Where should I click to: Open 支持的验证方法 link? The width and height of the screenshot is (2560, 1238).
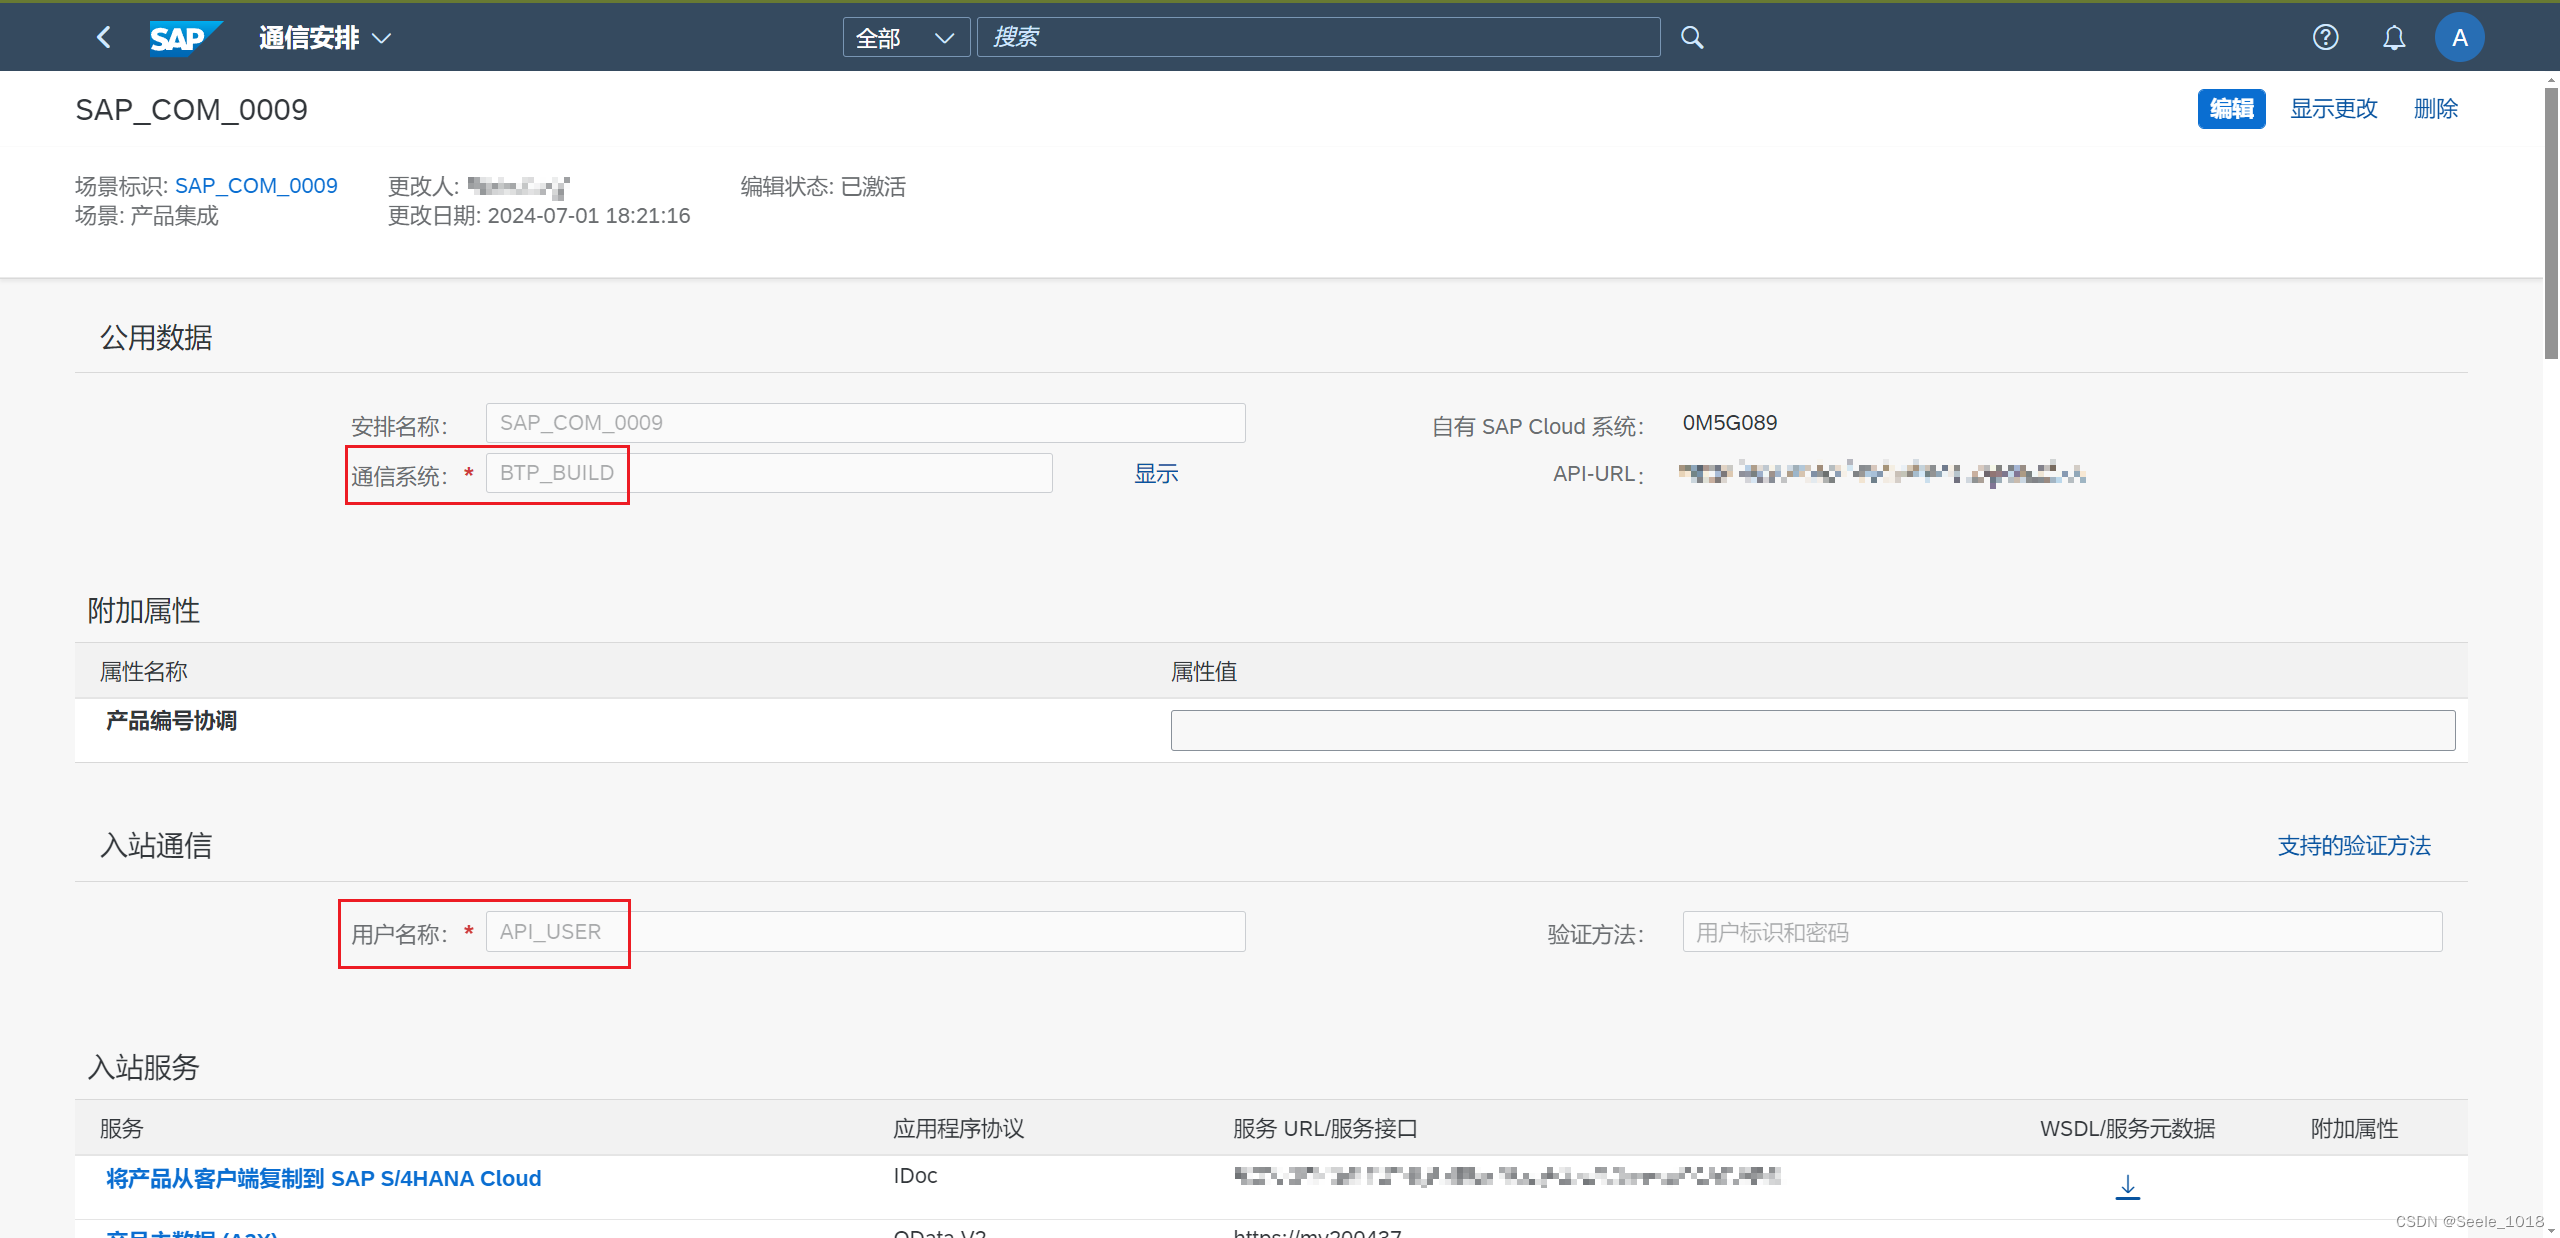(2353, 846)
